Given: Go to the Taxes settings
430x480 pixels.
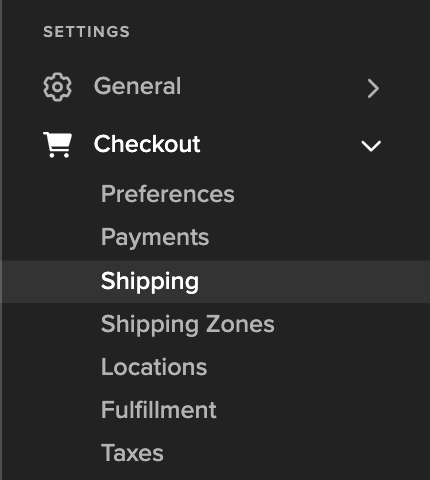Looking at the screenshot, I should pos(132,453).
